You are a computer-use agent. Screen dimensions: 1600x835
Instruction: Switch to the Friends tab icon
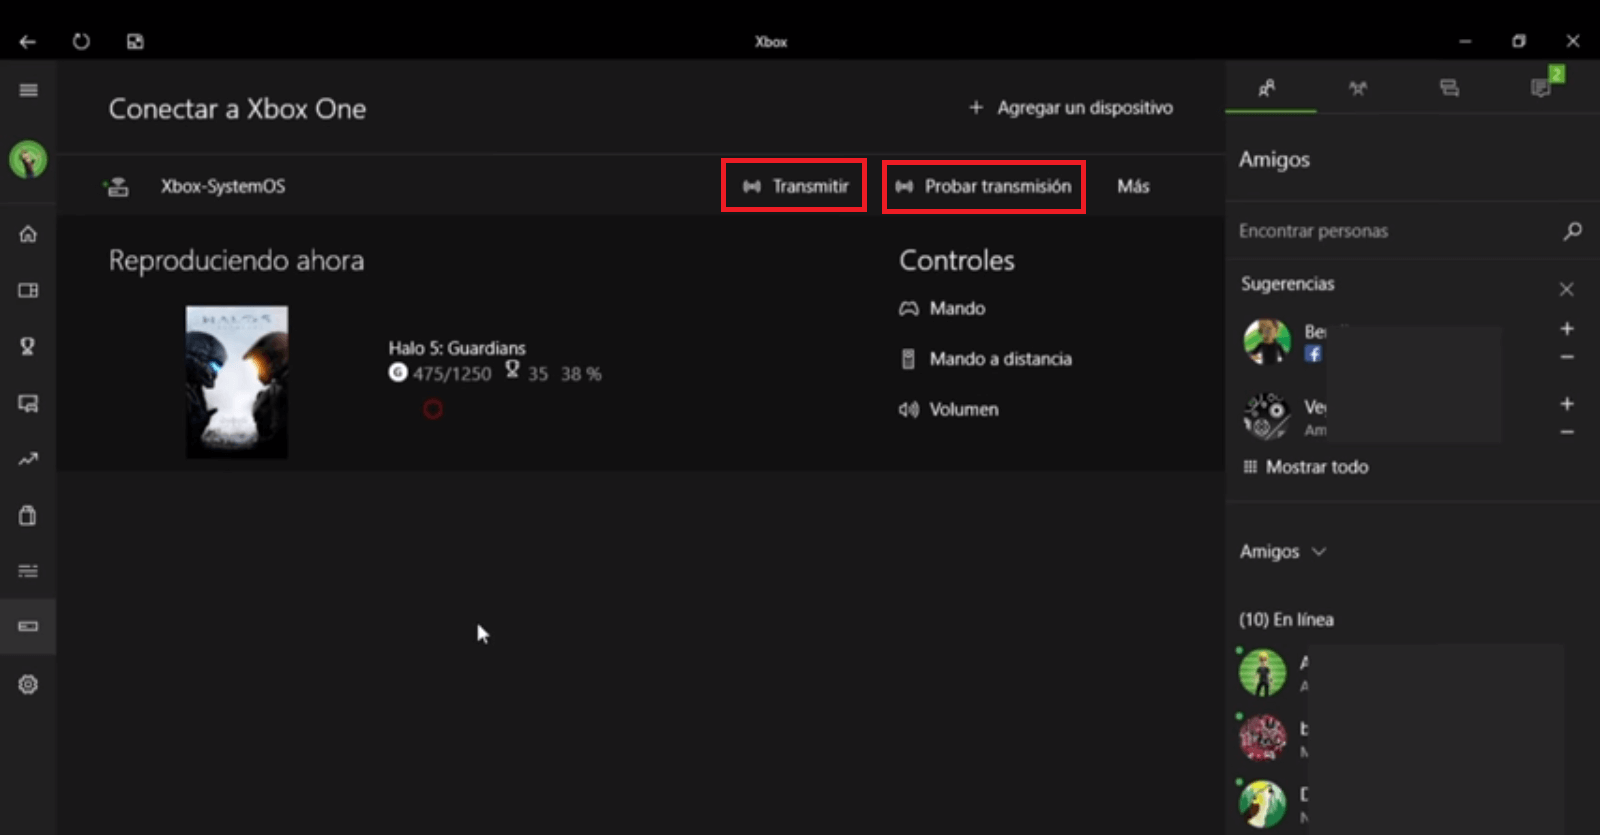coord(1267,88)
